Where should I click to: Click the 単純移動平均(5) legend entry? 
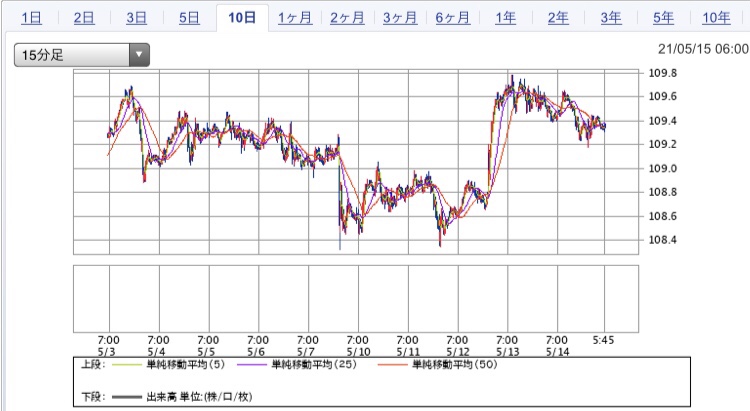pyautogui.click(x=186, y=365)
